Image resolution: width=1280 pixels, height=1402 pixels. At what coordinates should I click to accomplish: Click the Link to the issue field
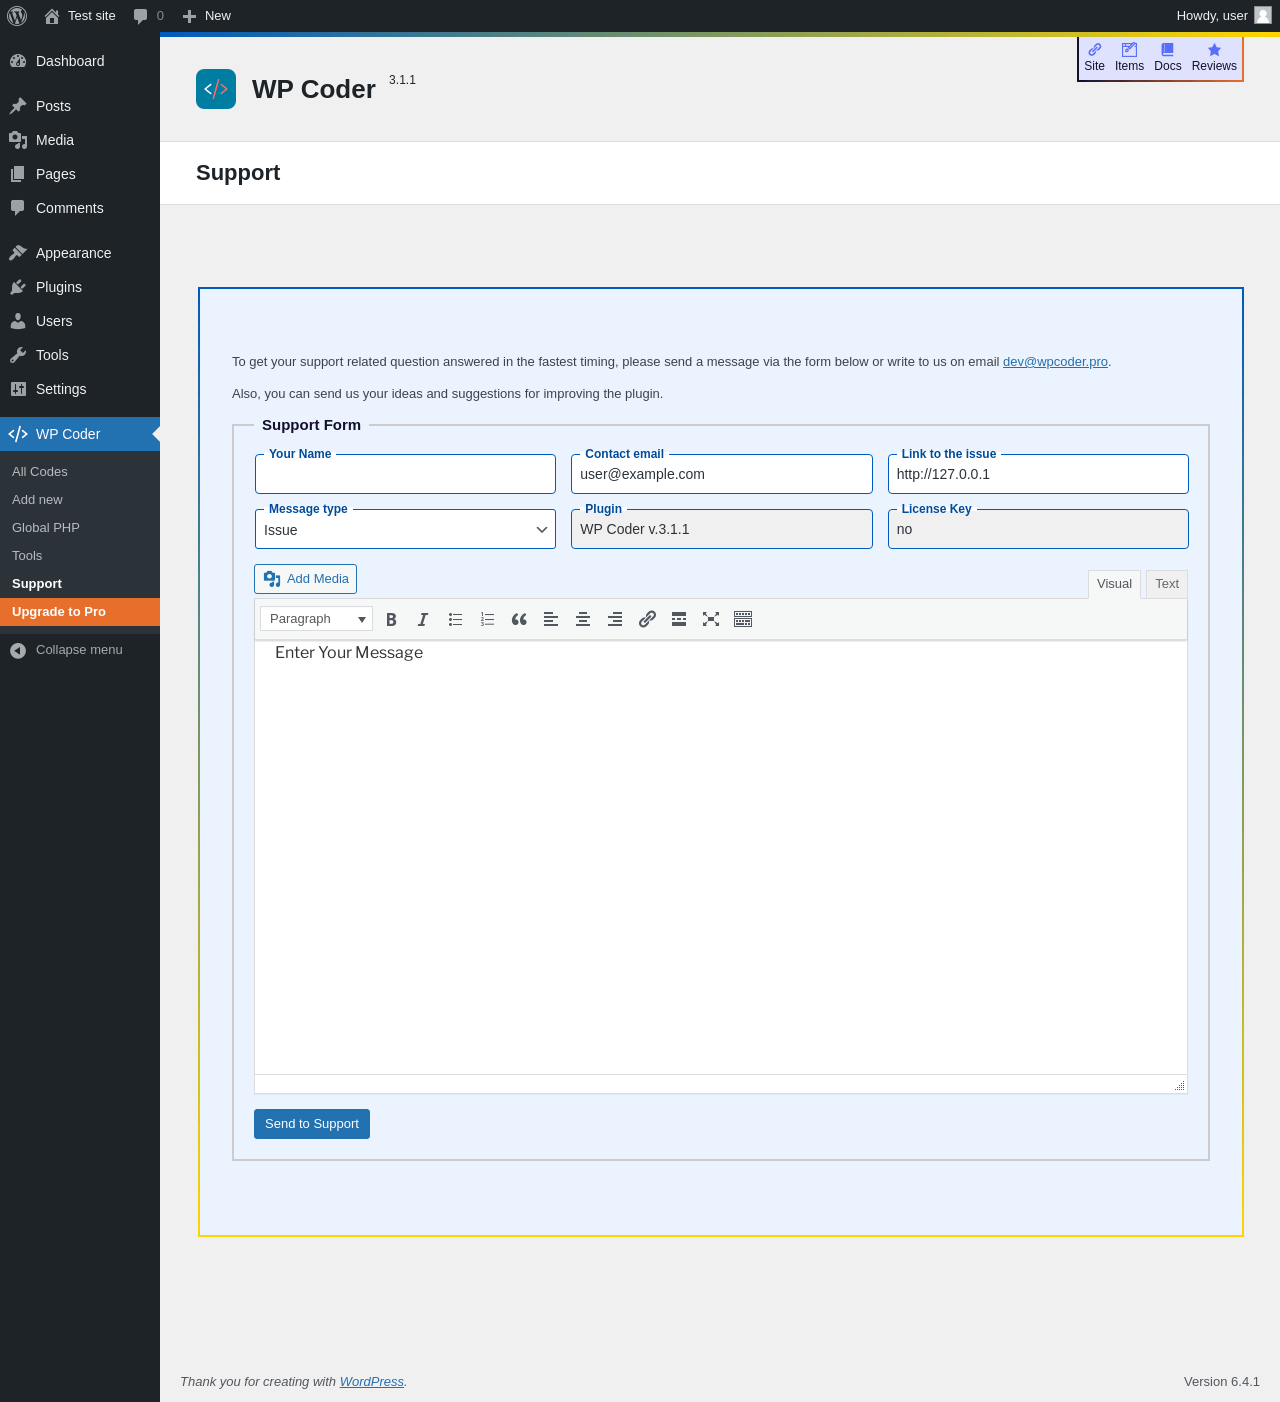pos(1038,474)
